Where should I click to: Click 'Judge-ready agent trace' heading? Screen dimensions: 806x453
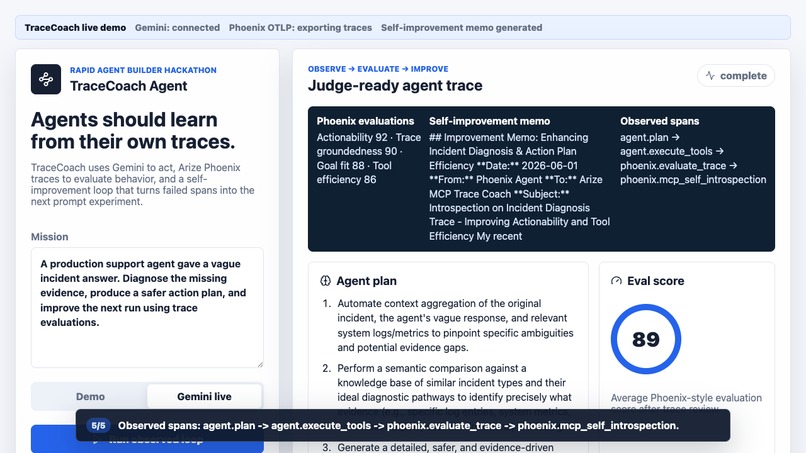point(395,85)
